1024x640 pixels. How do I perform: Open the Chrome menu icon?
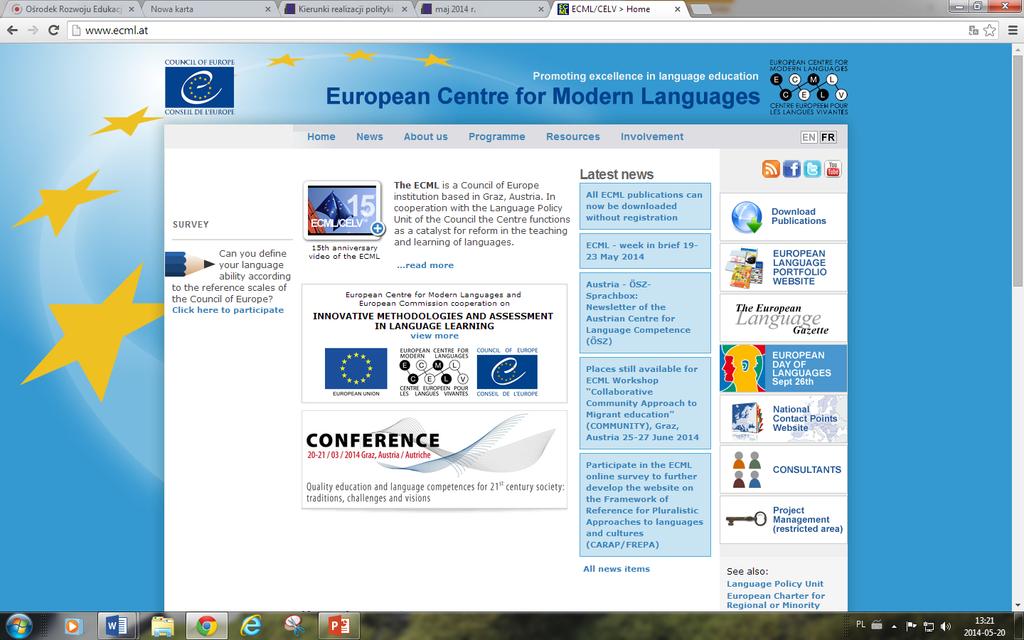point(1012,30)
